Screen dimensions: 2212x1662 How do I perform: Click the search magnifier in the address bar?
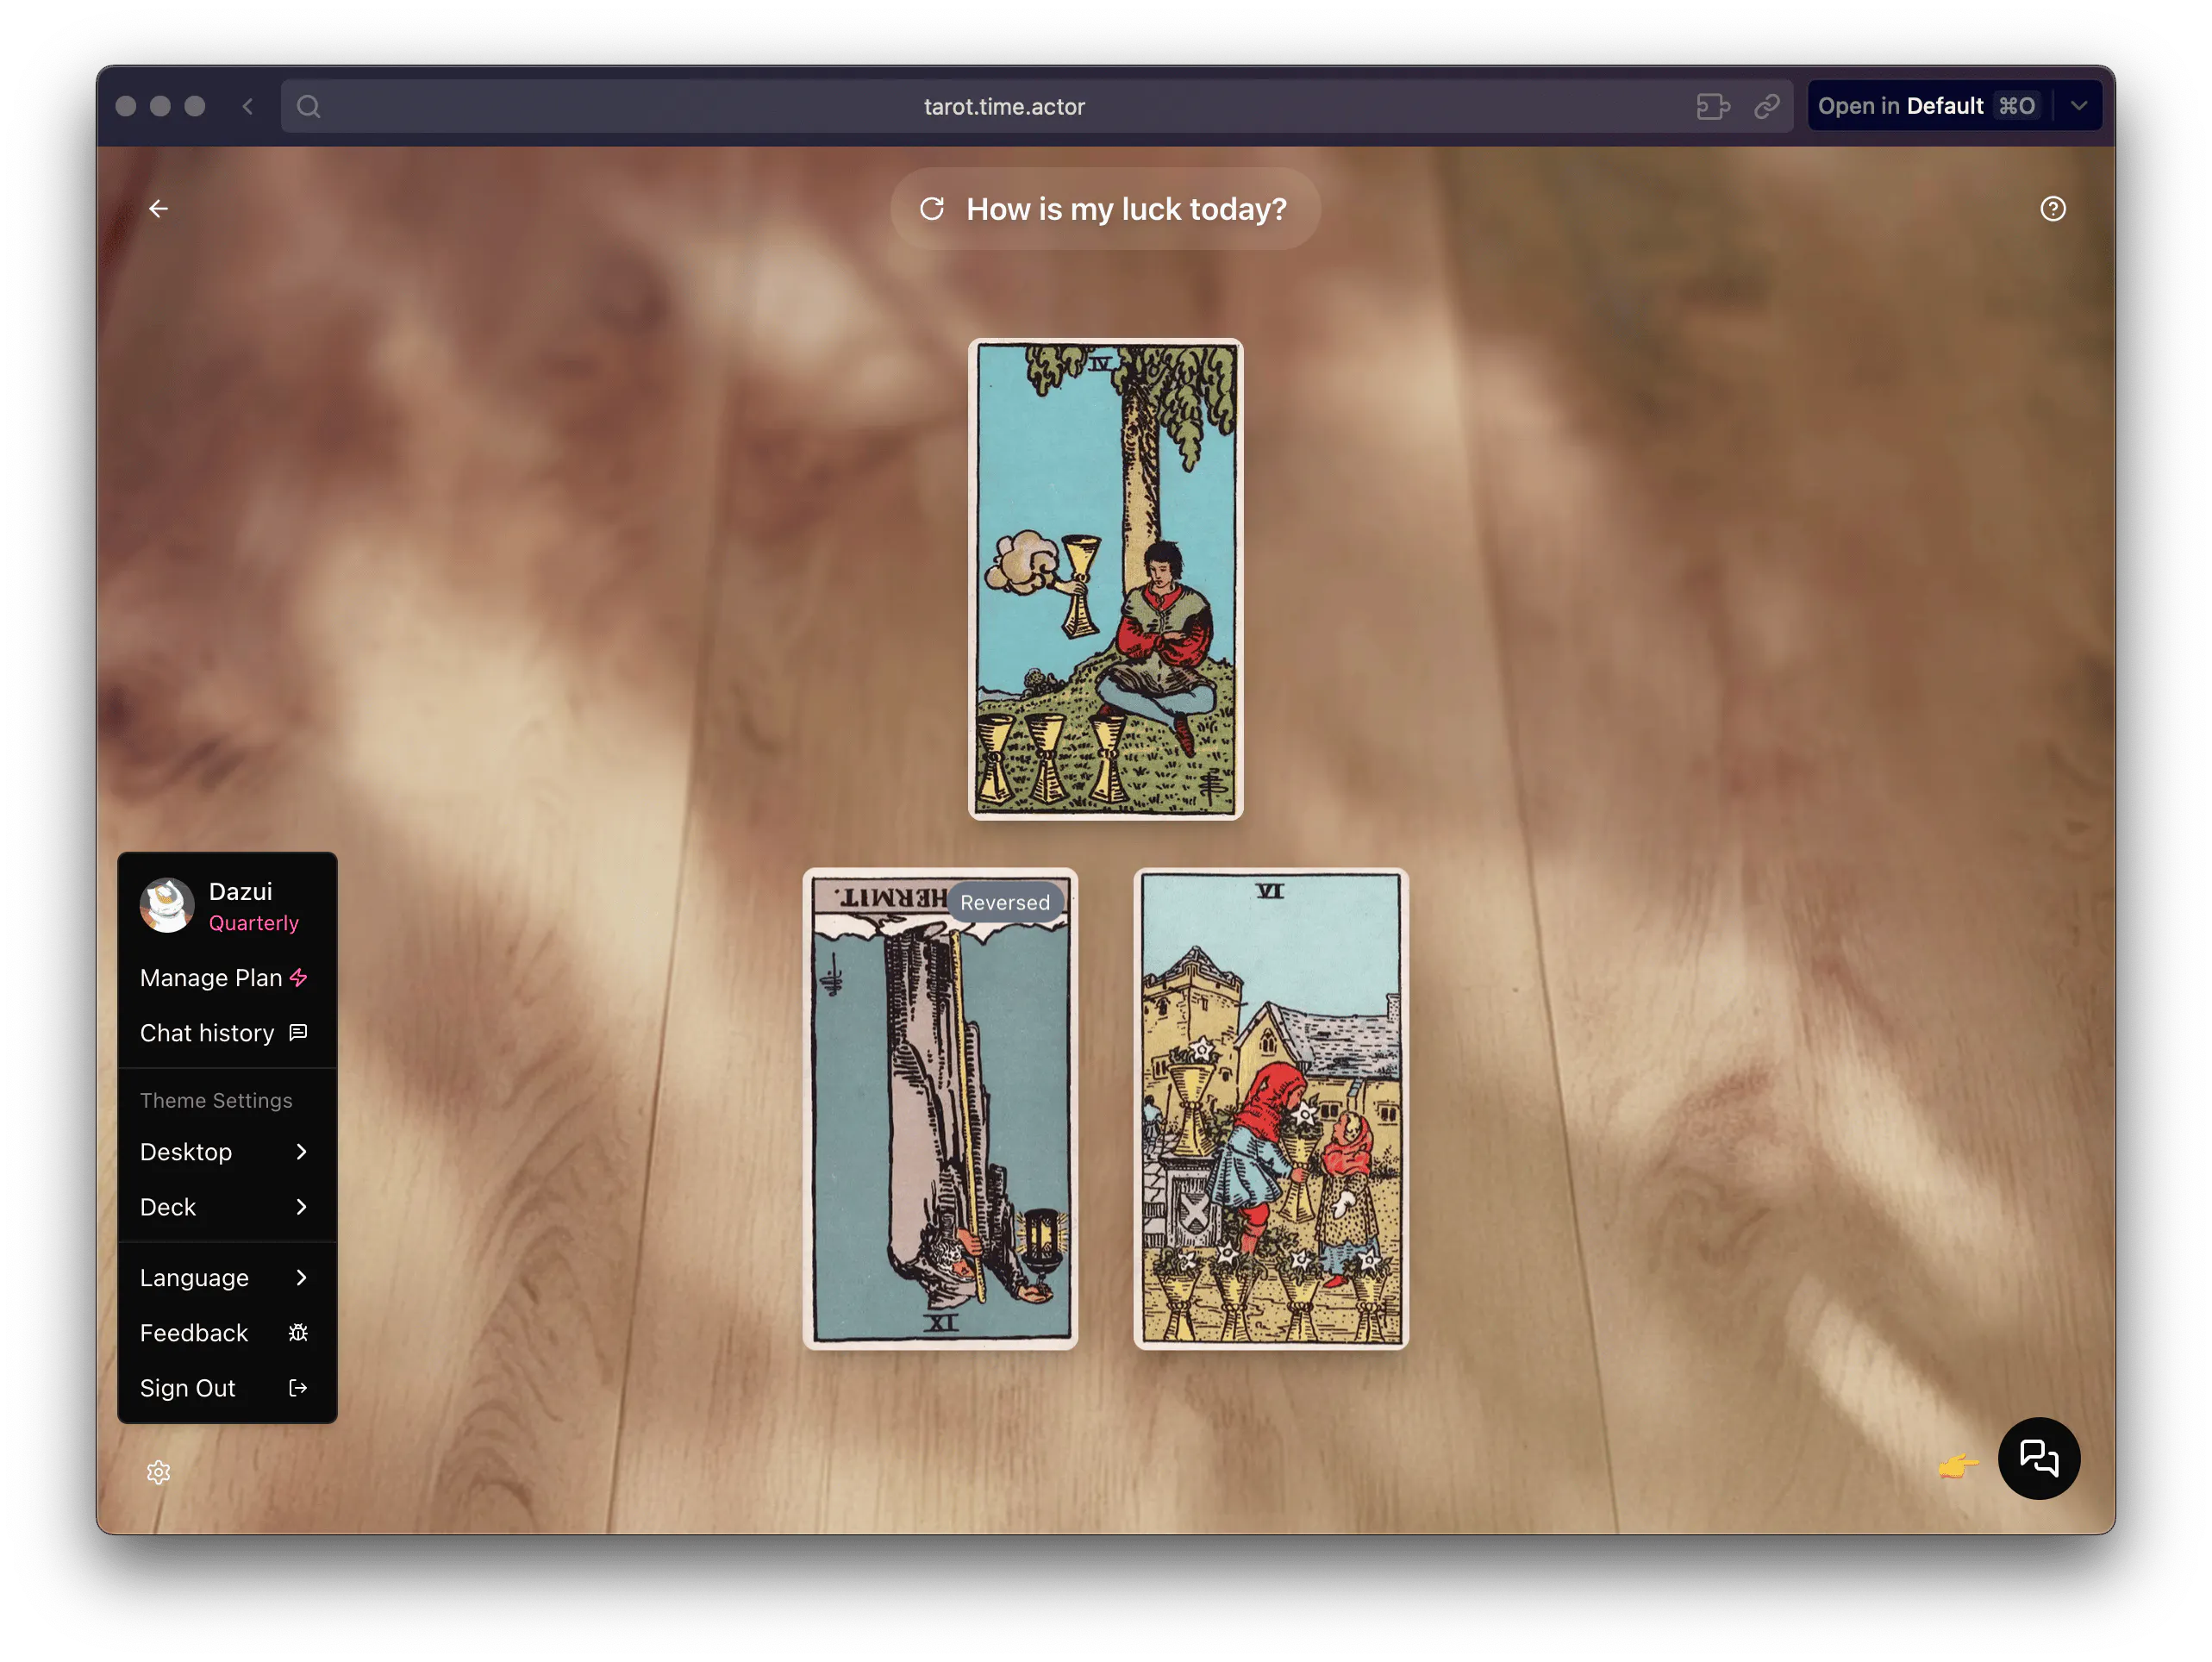point(309,106)
